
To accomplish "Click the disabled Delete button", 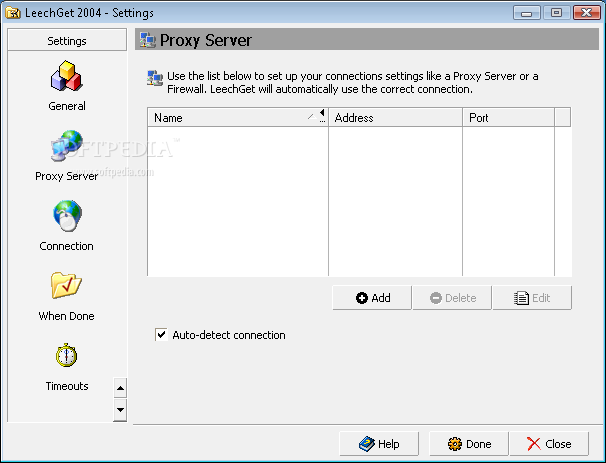I will tap(452, 298).
